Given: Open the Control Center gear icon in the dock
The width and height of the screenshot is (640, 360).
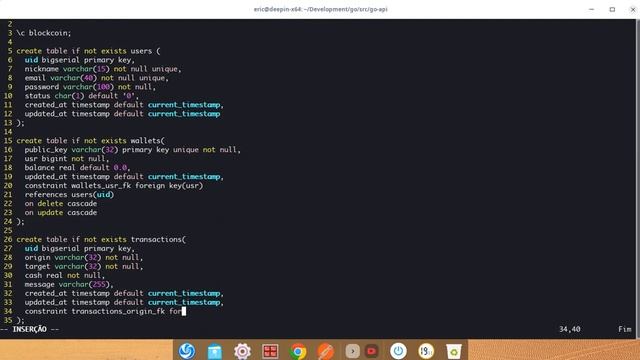Looking at the screenshot, I should [x=242, y=351].
